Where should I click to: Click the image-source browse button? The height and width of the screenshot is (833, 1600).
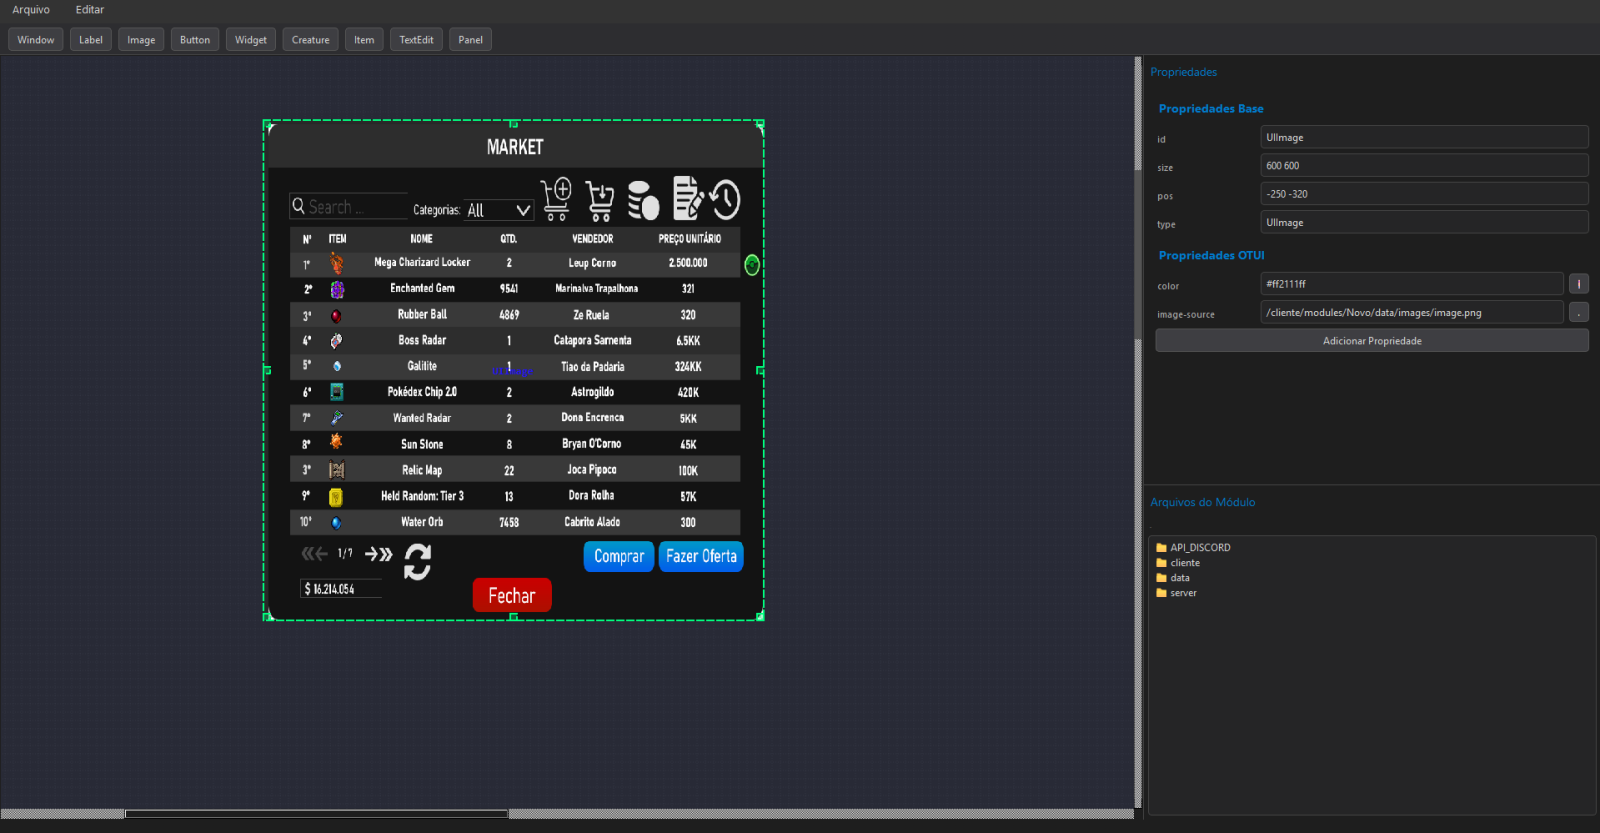(1579, 313)
